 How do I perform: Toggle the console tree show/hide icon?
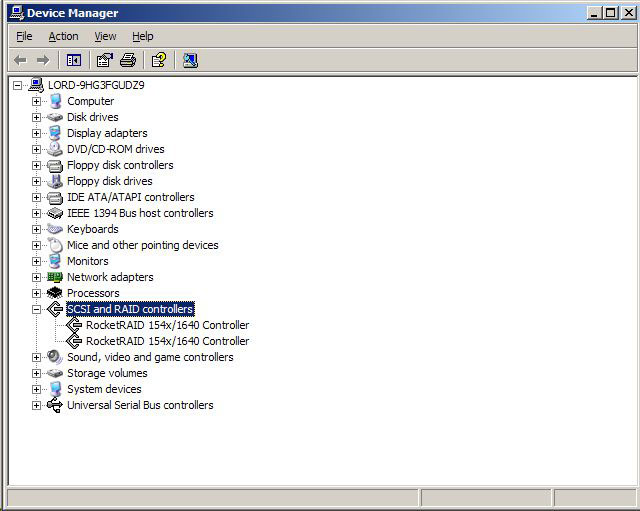(74, 60)
